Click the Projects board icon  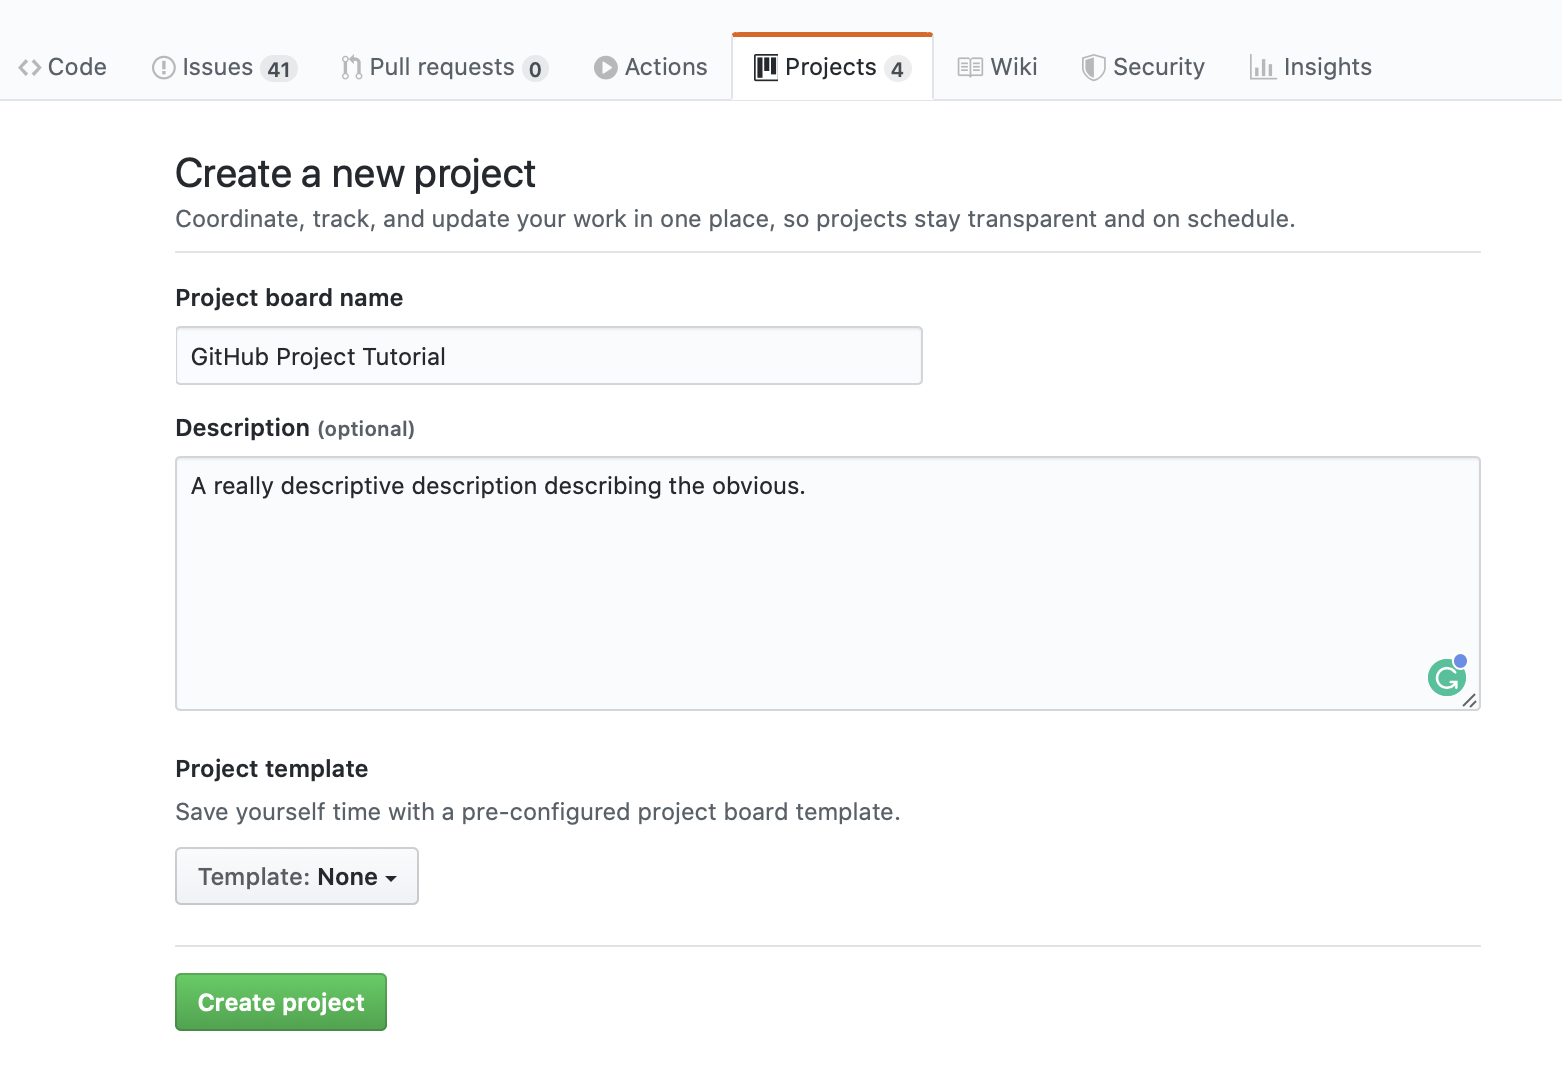pos(766,66)
